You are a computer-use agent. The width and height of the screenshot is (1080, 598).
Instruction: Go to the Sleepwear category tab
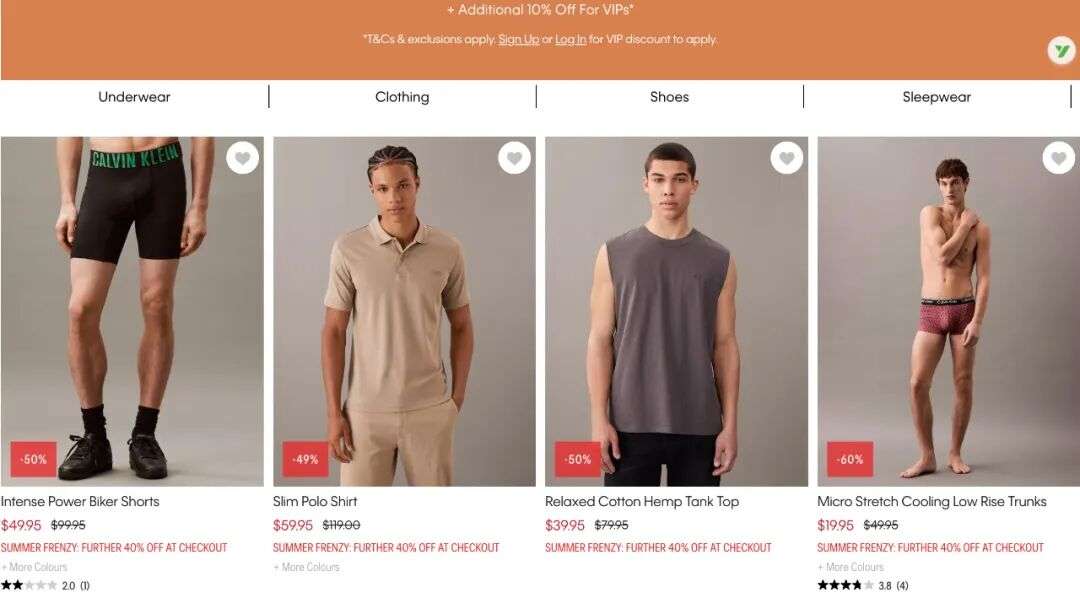pos(937,97)
